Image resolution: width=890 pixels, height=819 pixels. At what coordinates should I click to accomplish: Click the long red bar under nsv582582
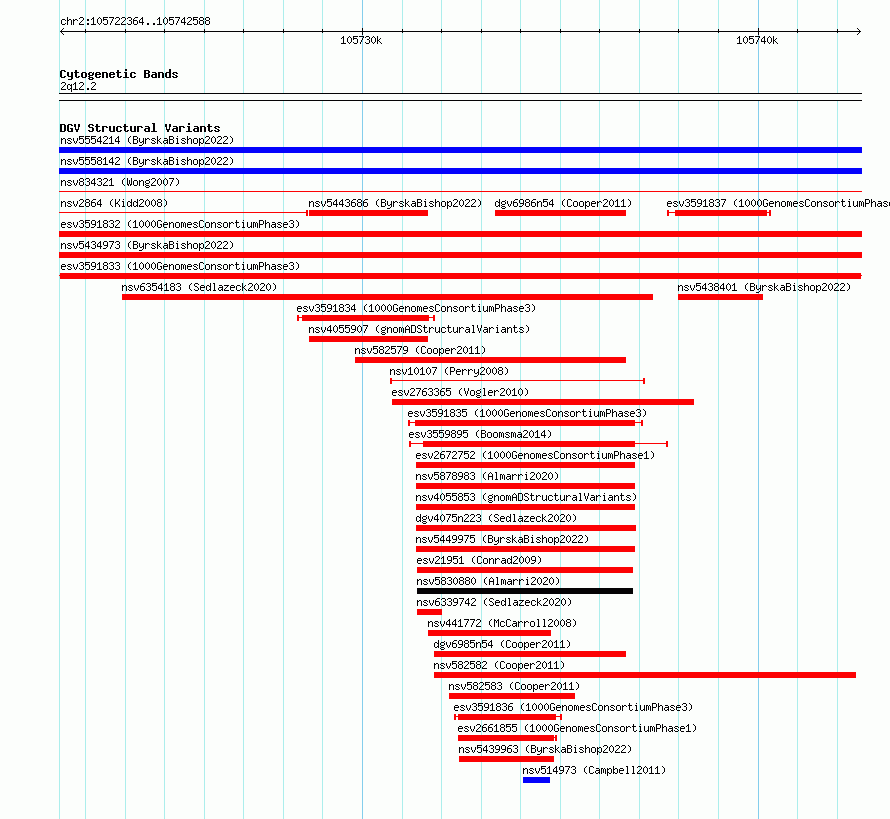tap(645, 675)
